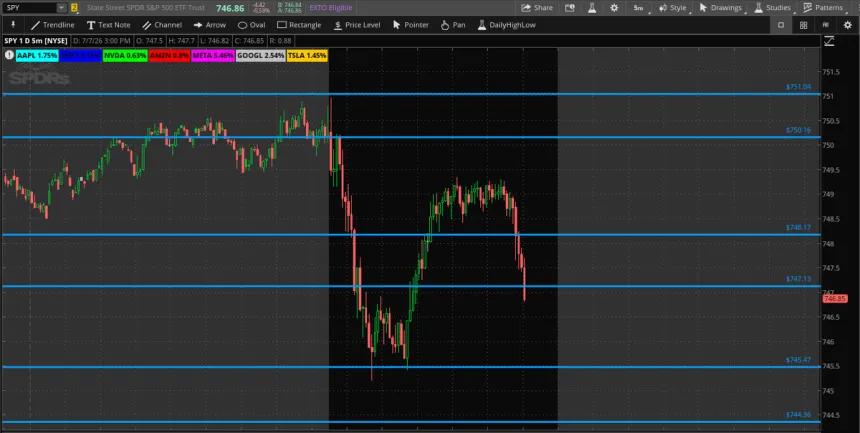The width and height of the screenshot is (860, 433).
Task: Select the $748.17 price level label
Action: (798, 227)
